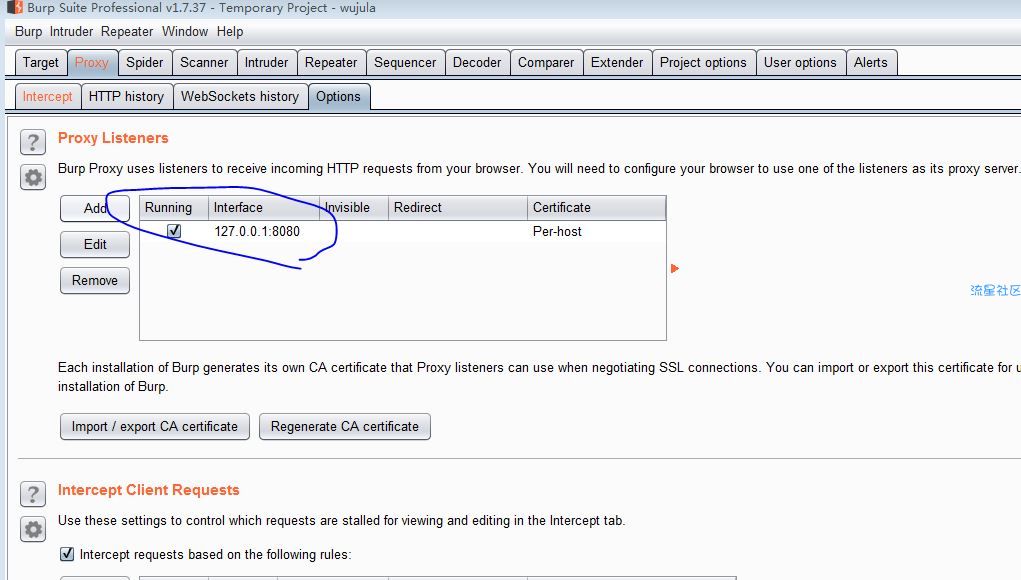The image size is (1021, 580).
Task: Open the Window menu
Action: [185, 31]
